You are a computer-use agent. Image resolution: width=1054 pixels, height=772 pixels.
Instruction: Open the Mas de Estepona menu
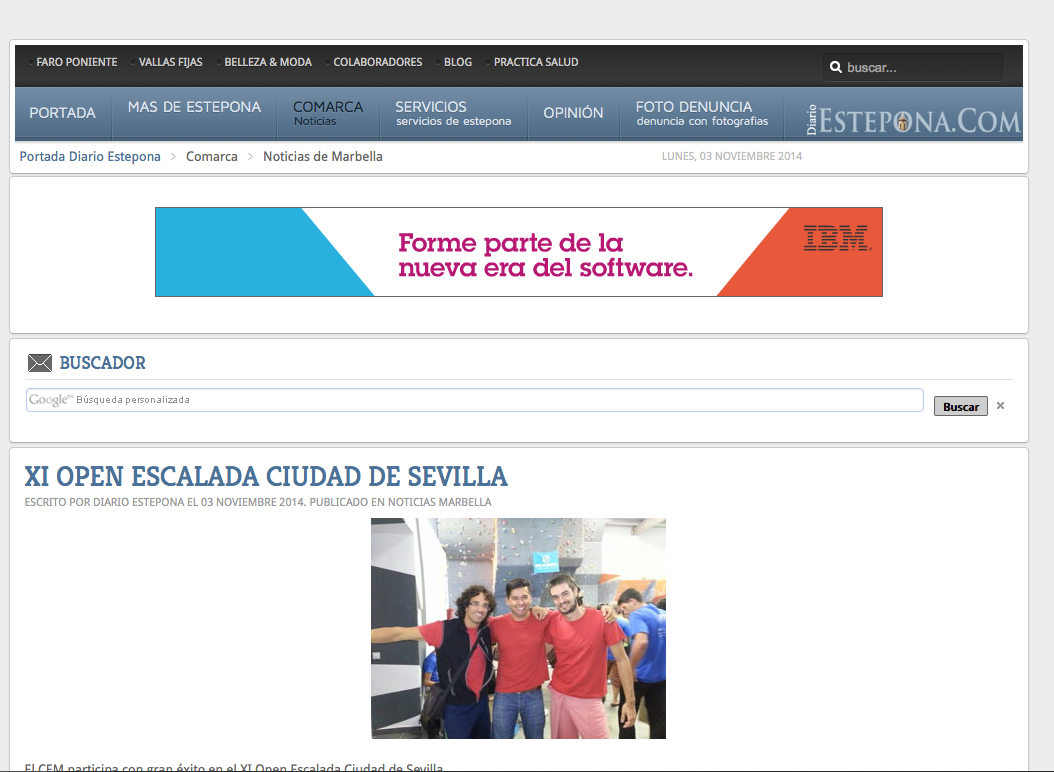click(194, 107)
